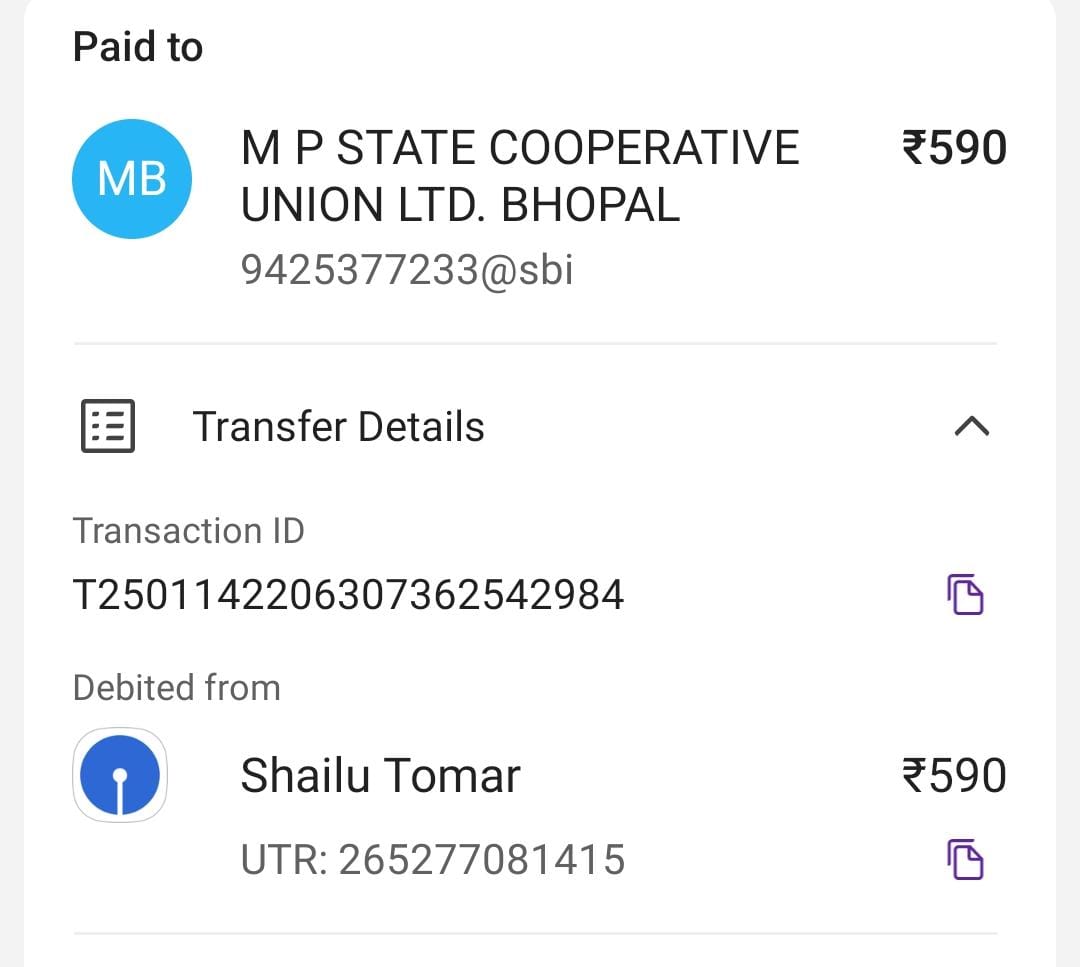Tap the Shailu Tomar account name
Viewport: 1080px width, 967px height.
click(x=380, y=776)
